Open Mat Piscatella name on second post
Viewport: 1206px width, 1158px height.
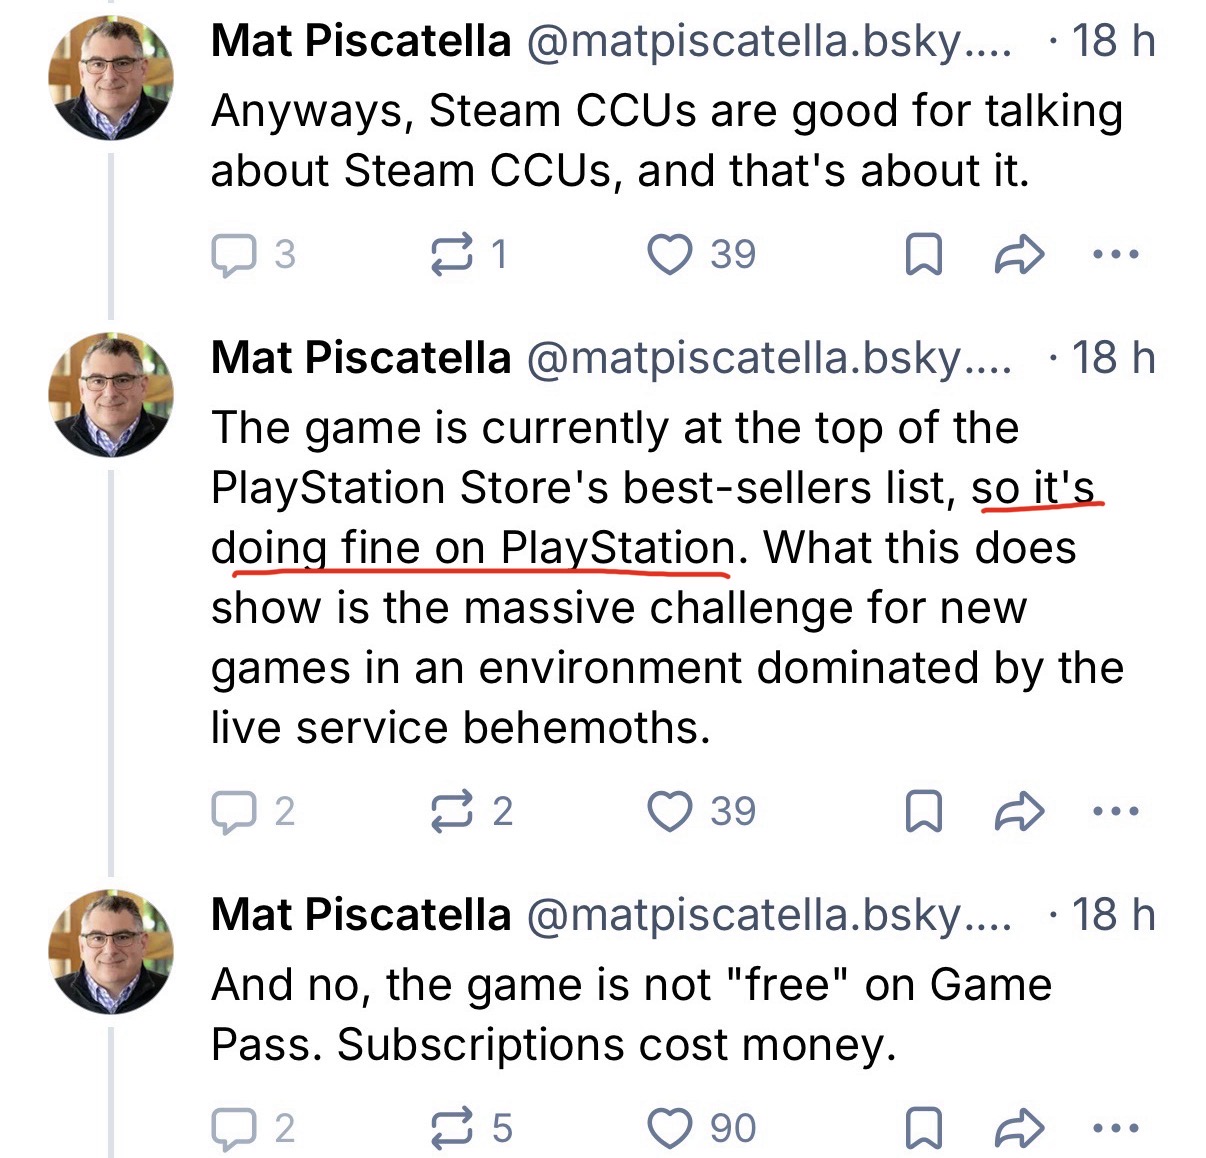(x=361, y=357)
